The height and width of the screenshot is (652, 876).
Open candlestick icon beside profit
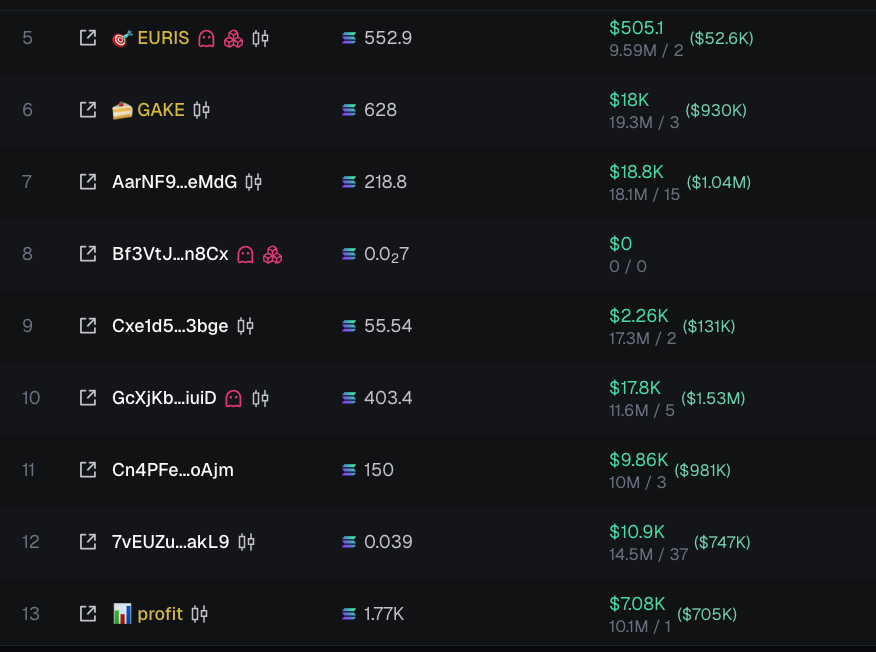click(199, 614)
